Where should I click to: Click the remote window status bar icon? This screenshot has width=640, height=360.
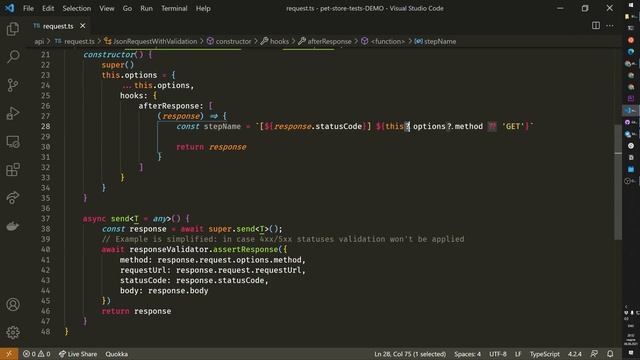9,354
